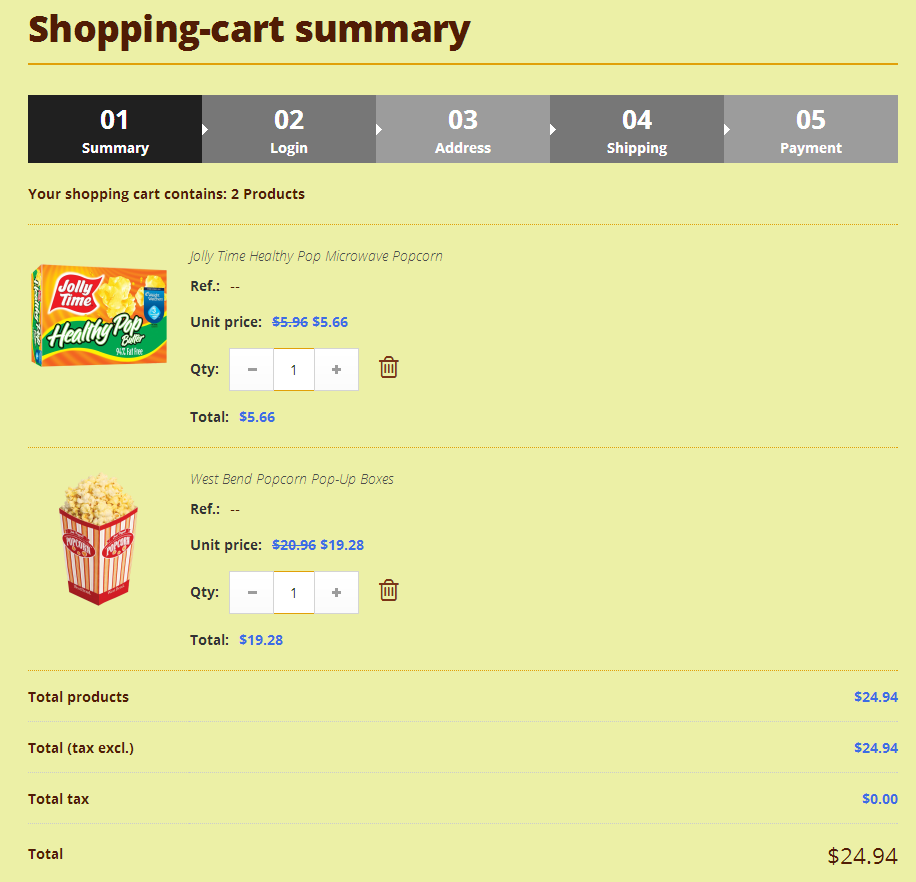Click the 'Total tax' label
This screenshot has height=882, width=916.
[x=58, y=798]
